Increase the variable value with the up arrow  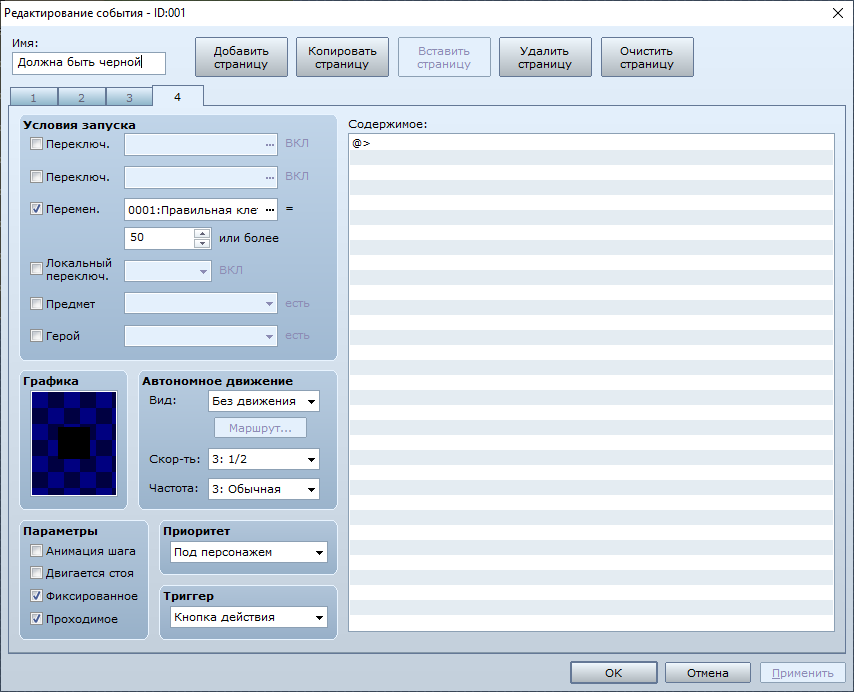click(202, 233)
